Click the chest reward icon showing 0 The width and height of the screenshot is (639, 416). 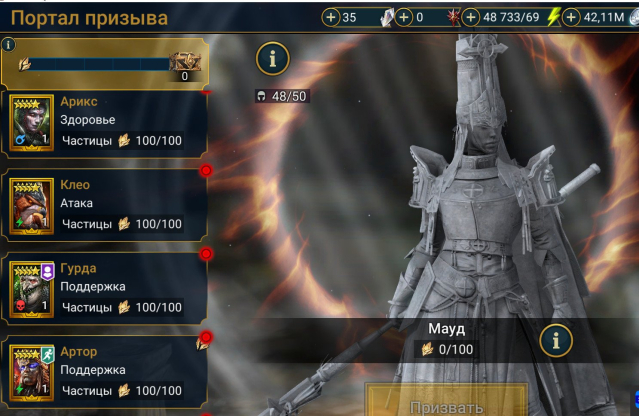pyautogui.click(x=185, y=65)
